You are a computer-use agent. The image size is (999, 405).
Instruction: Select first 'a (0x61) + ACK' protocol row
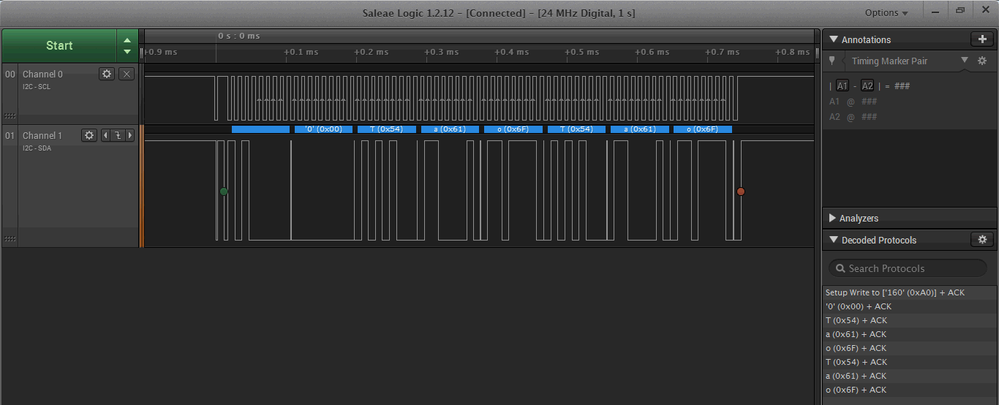(910, 334)
